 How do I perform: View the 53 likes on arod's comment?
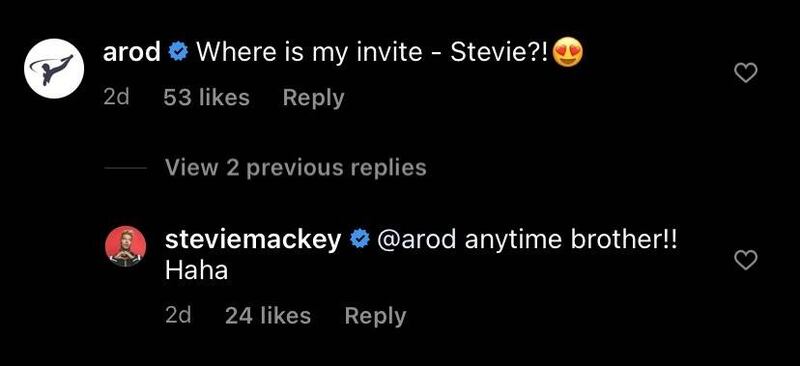point(207,97)
